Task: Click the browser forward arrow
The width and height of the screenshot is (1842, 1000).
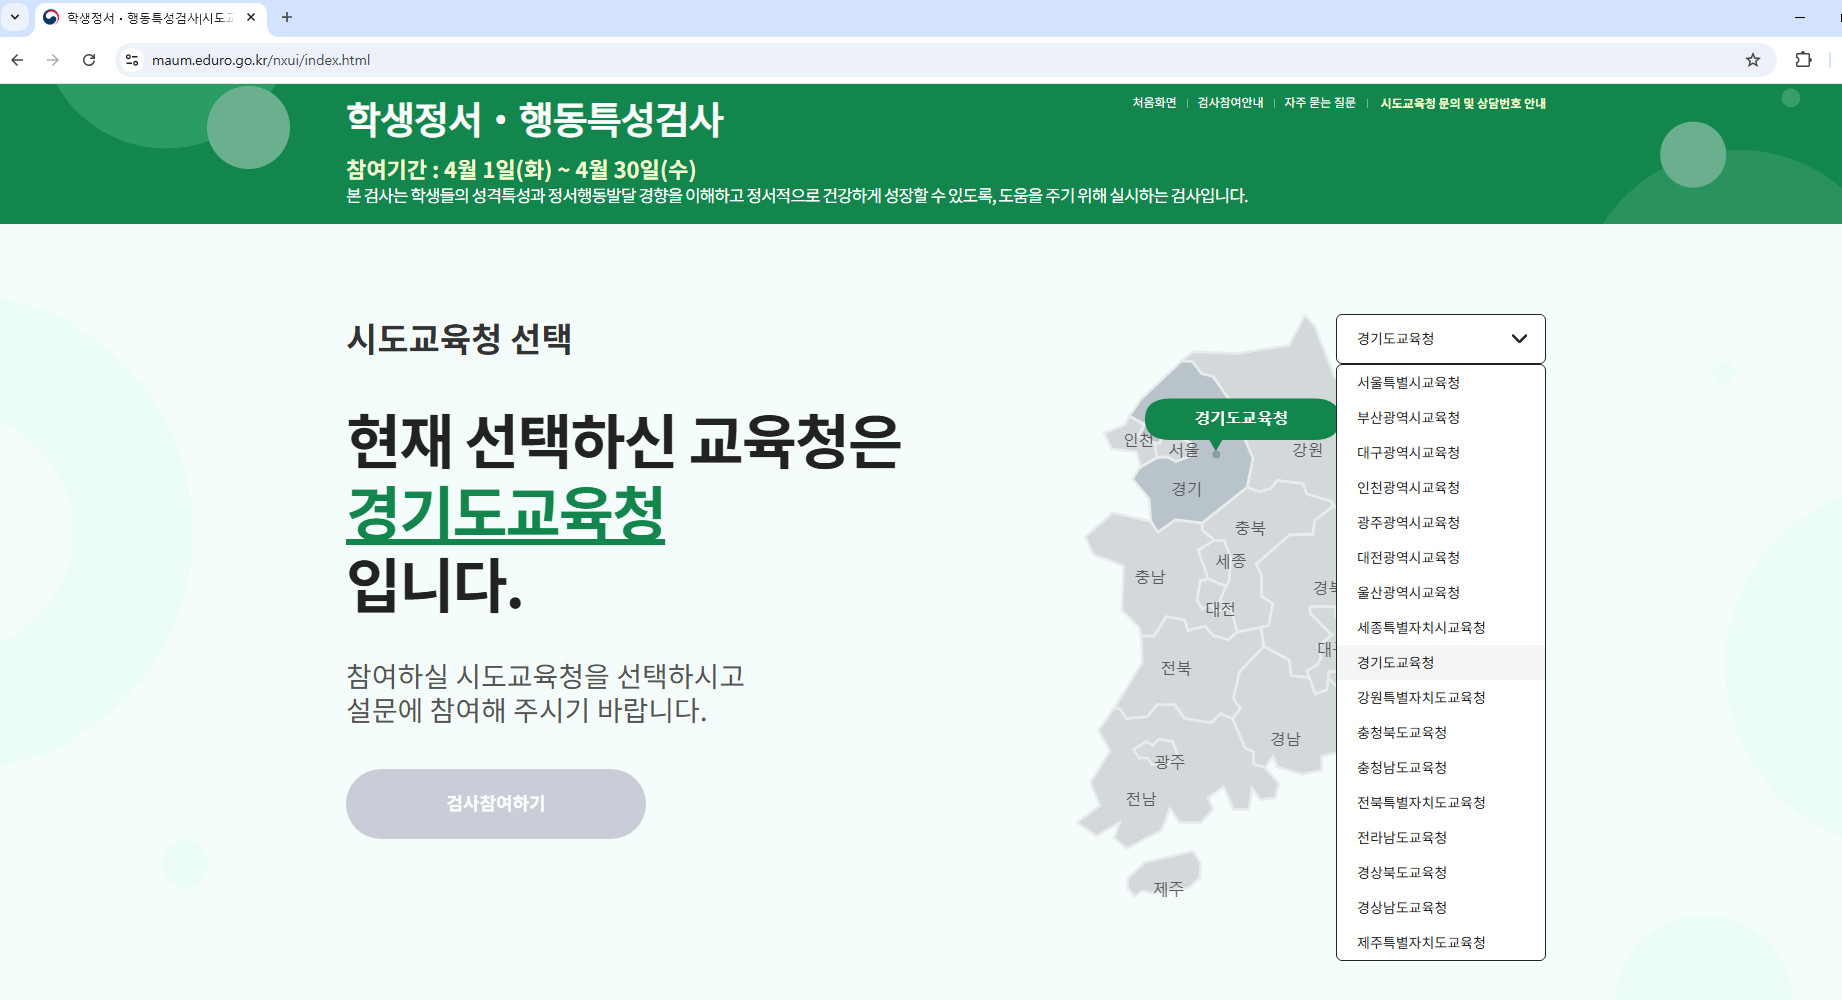Action: [53, 60]
